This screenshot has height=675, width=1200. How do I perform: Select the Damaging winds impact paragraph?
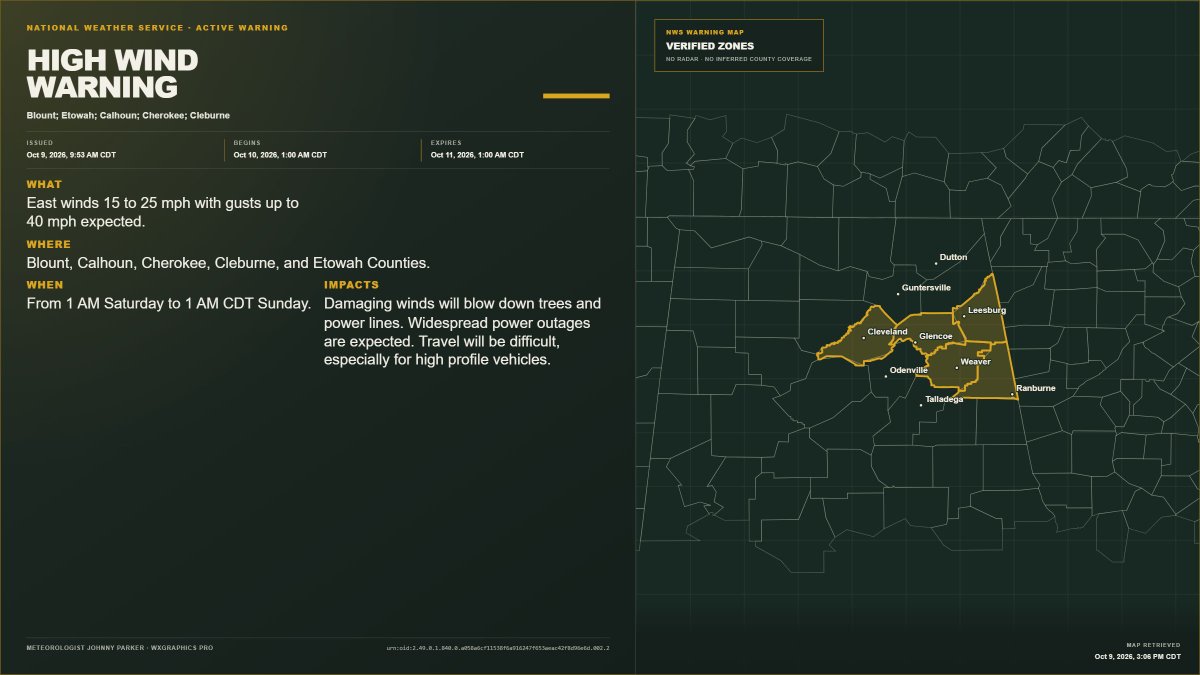click(x=463, y=331)
